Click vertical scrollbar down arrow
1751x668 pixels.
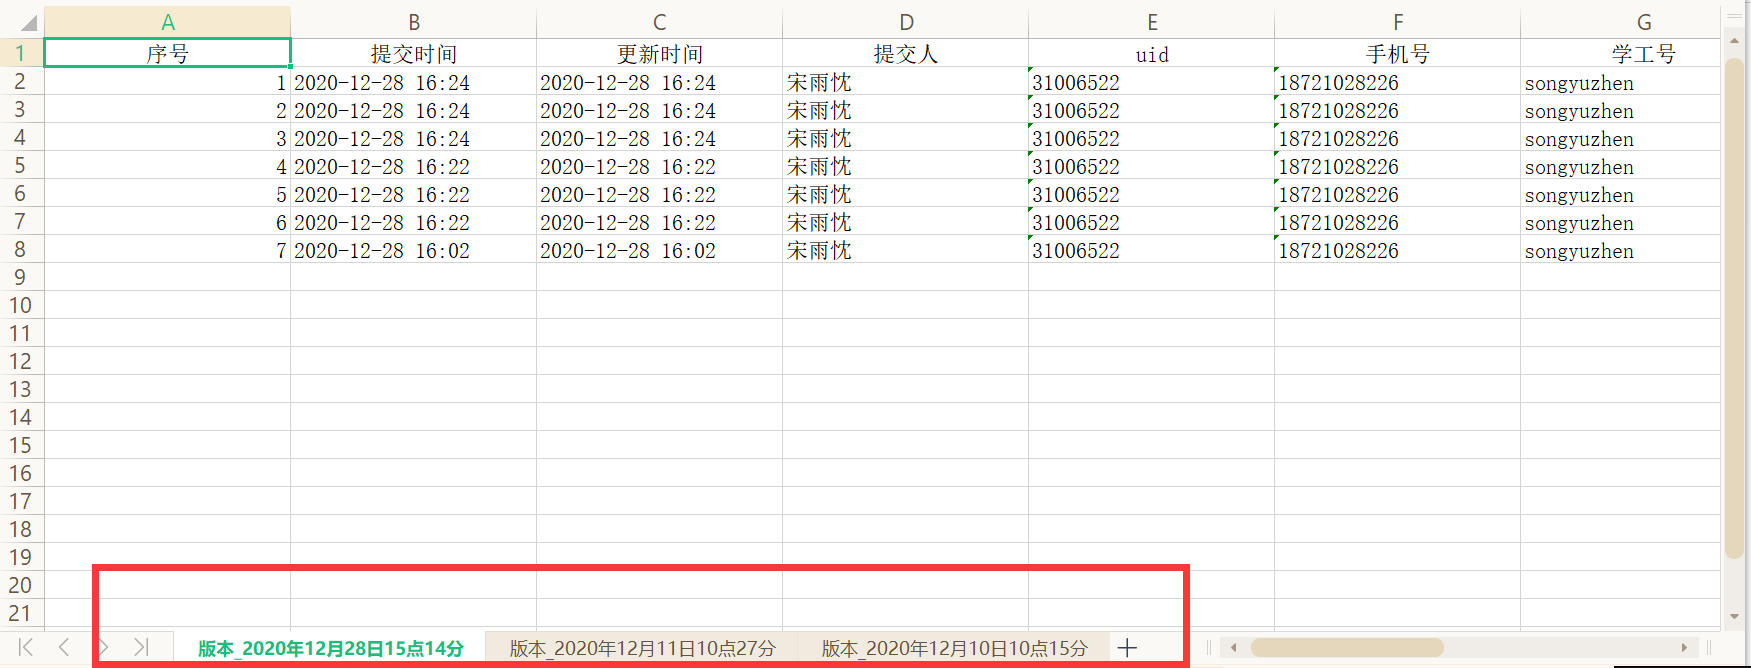[1735, 616]
